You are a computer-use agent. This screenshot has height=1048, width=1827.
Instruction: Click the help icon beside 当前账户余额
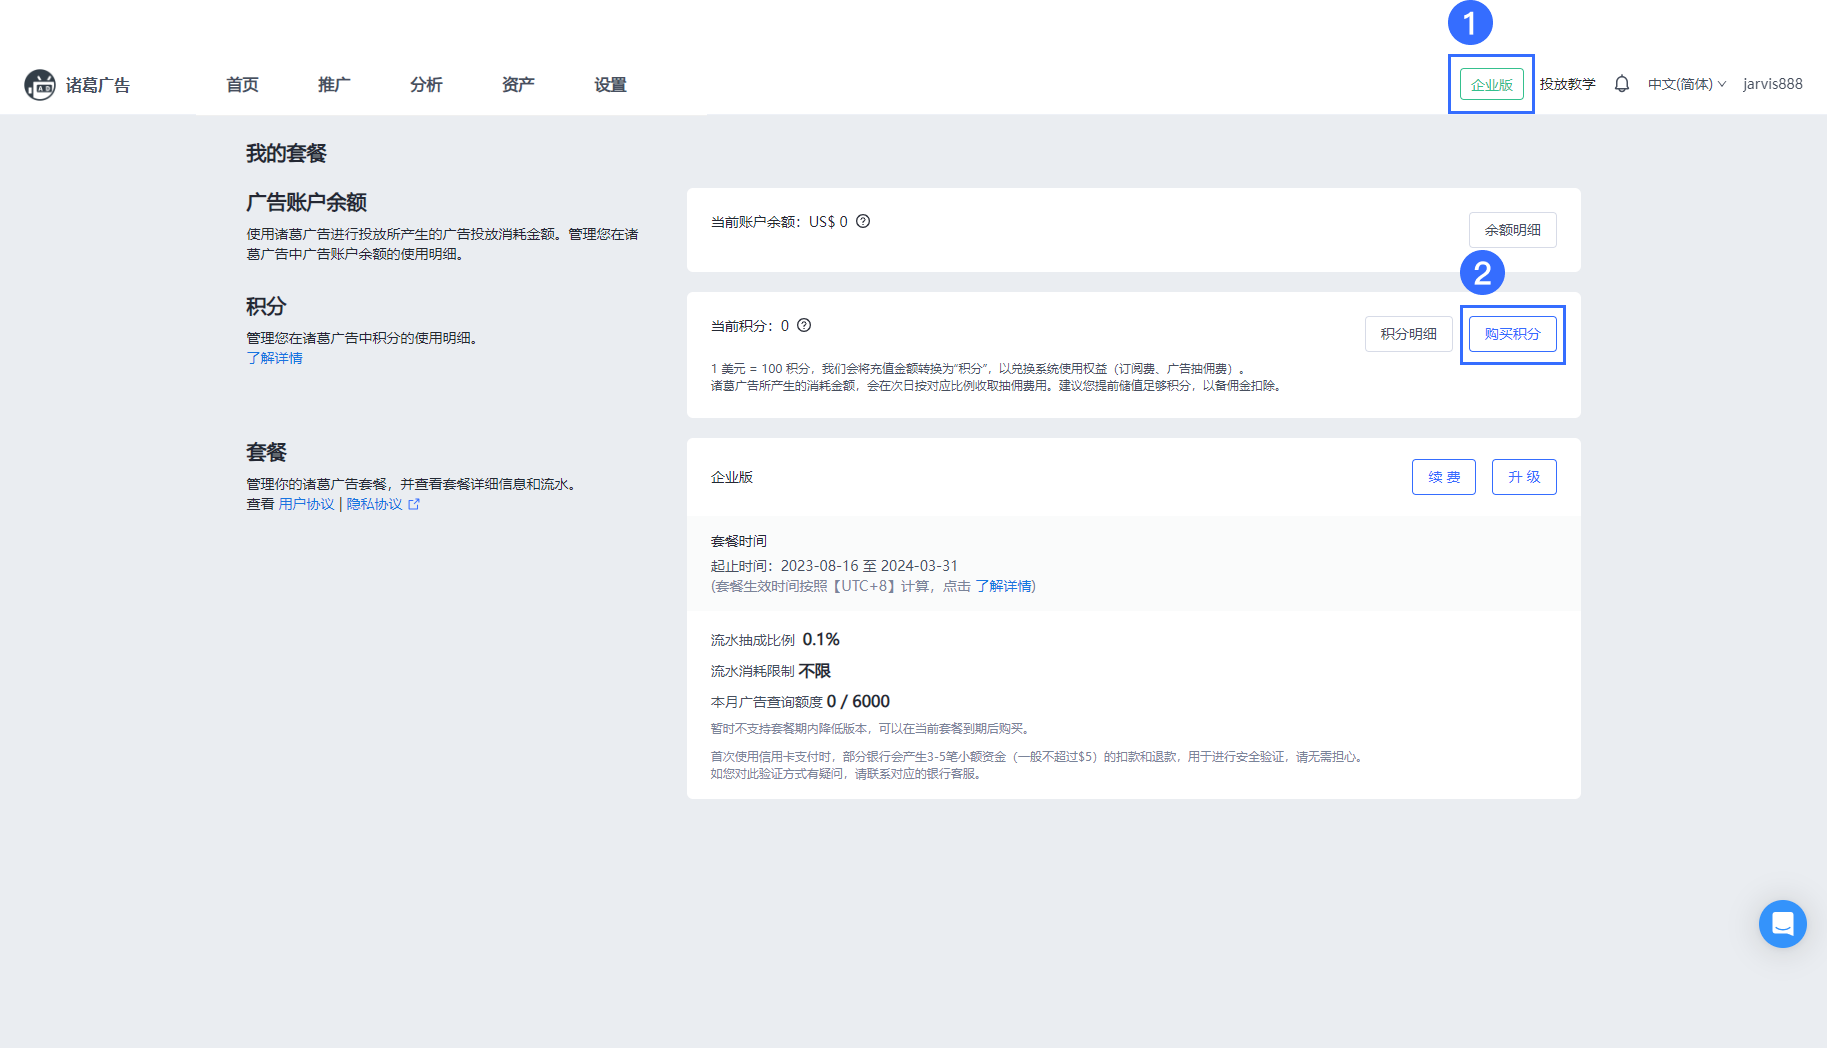tap(864, 221)
